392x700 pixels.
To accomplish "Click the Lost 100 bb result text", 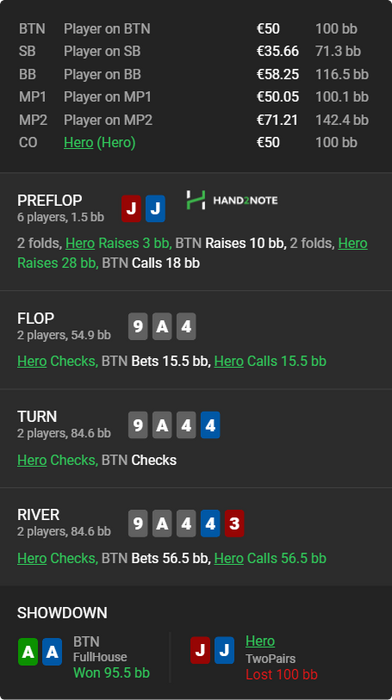I will click(x=281, y=675).
